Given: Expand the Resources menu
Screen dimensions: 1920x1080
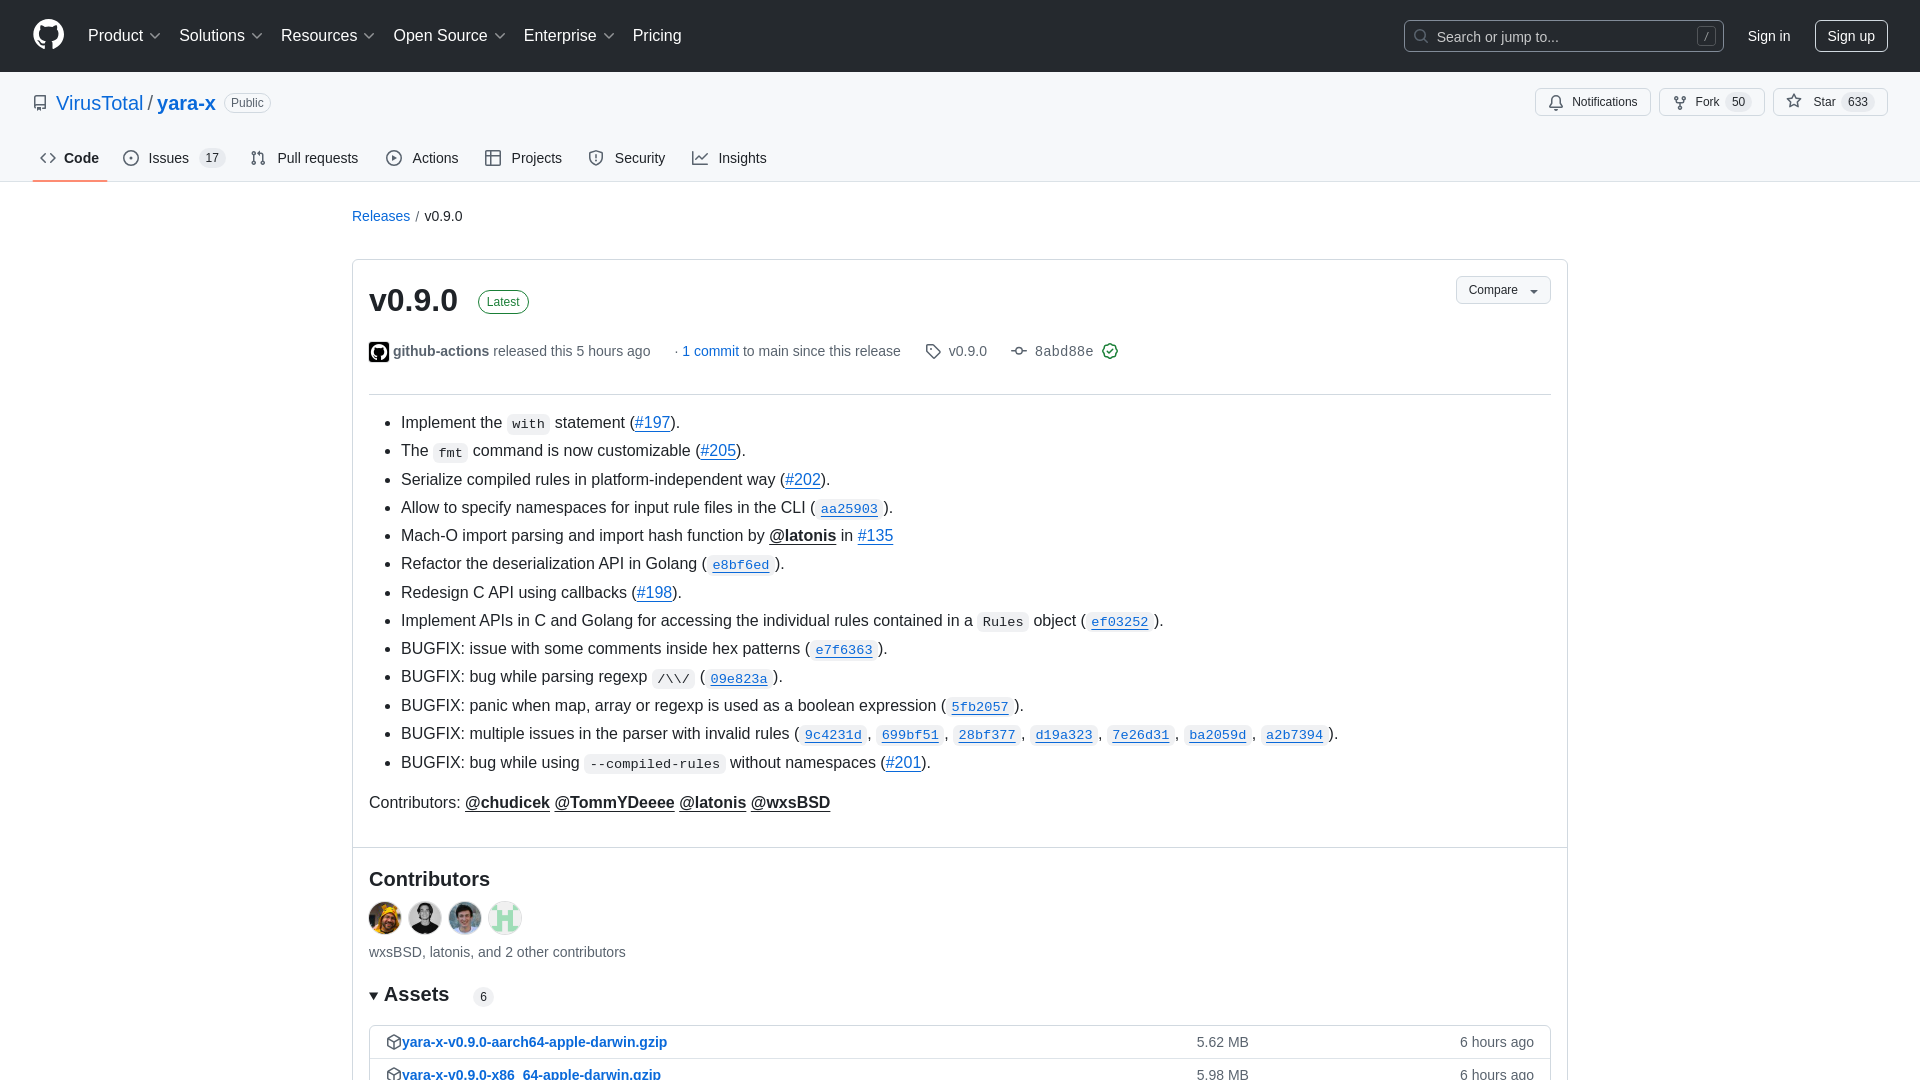Looking at the screenshot, I should pyautogui.click(x=328, y=36).
